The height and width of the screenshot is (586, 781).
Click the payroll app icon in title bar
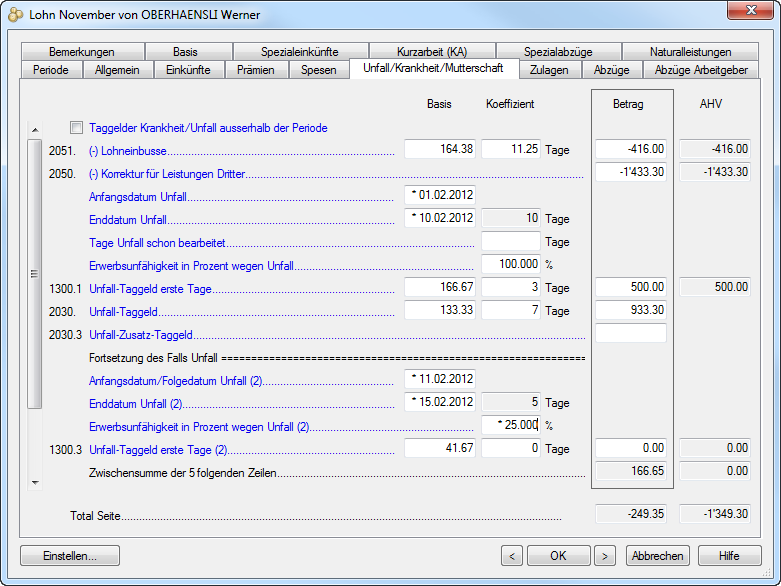point(15,14)
